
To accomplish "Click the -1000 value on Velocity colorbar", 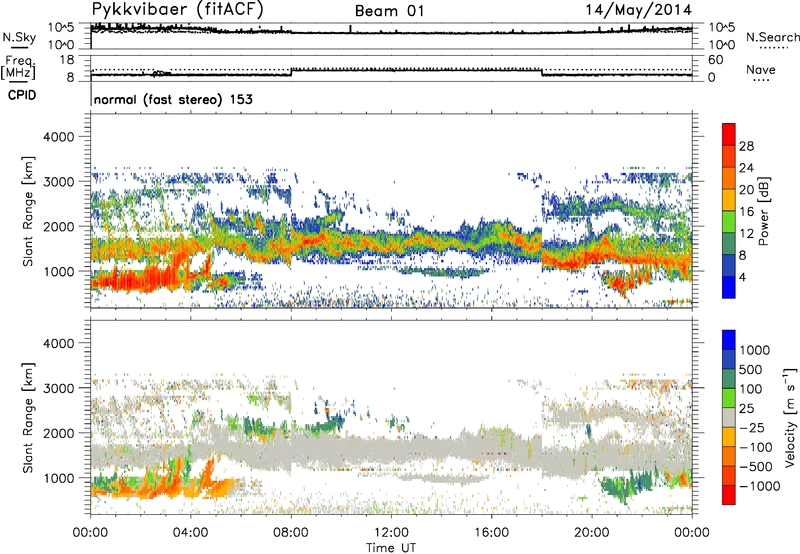I will click(760, 486).
